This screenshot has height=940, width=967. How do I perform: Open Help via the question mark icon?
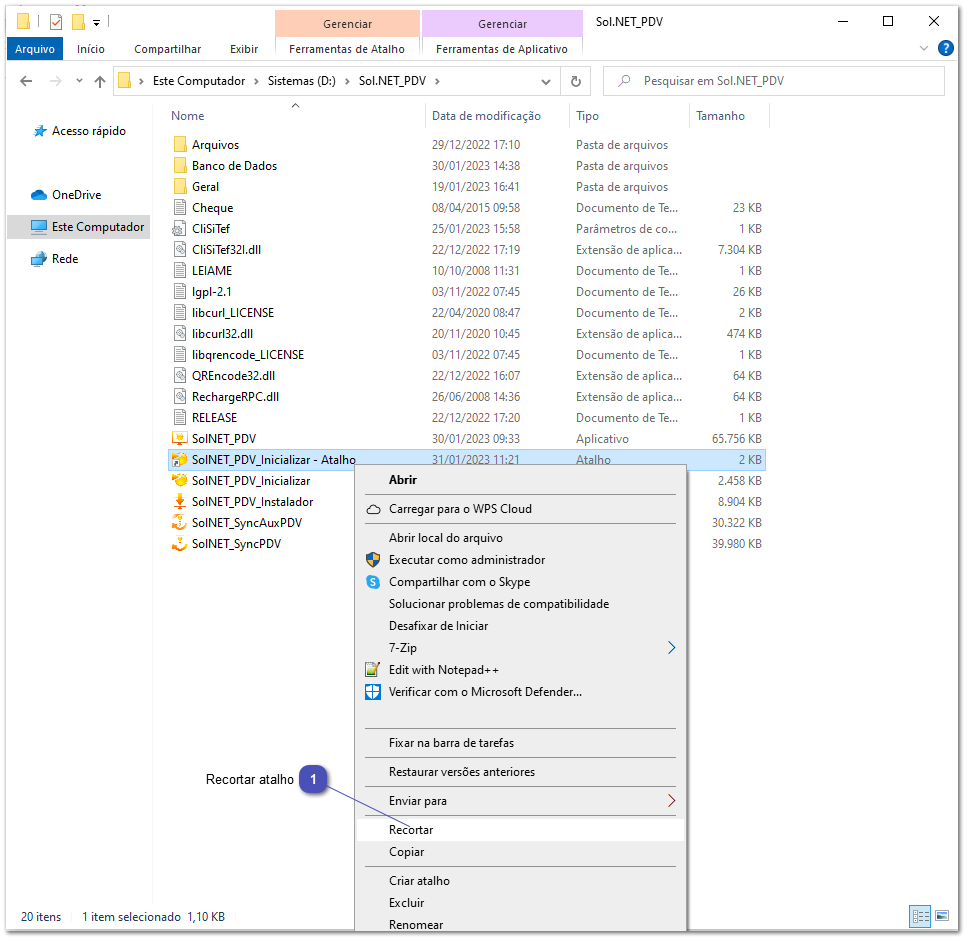[x=945, y=49]
